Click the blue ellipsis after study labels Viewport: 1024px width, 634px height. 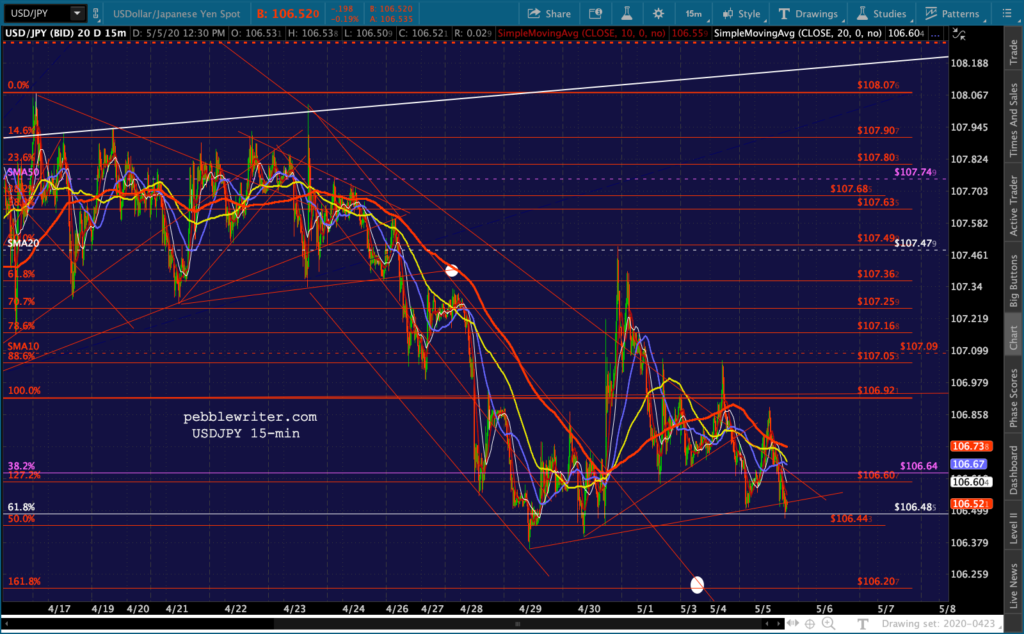tap(936, 33)
